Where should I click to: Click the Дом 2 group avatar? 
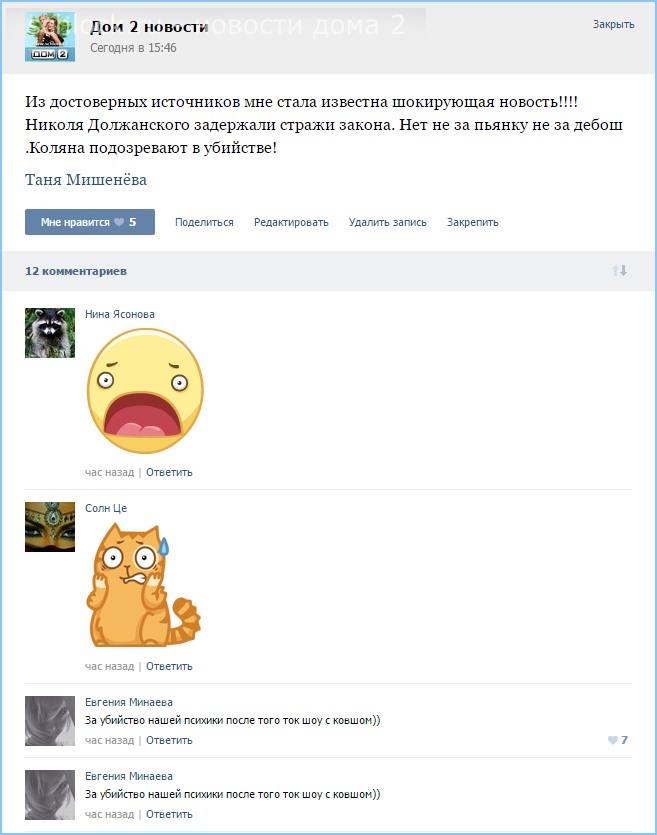coord(50,37)
